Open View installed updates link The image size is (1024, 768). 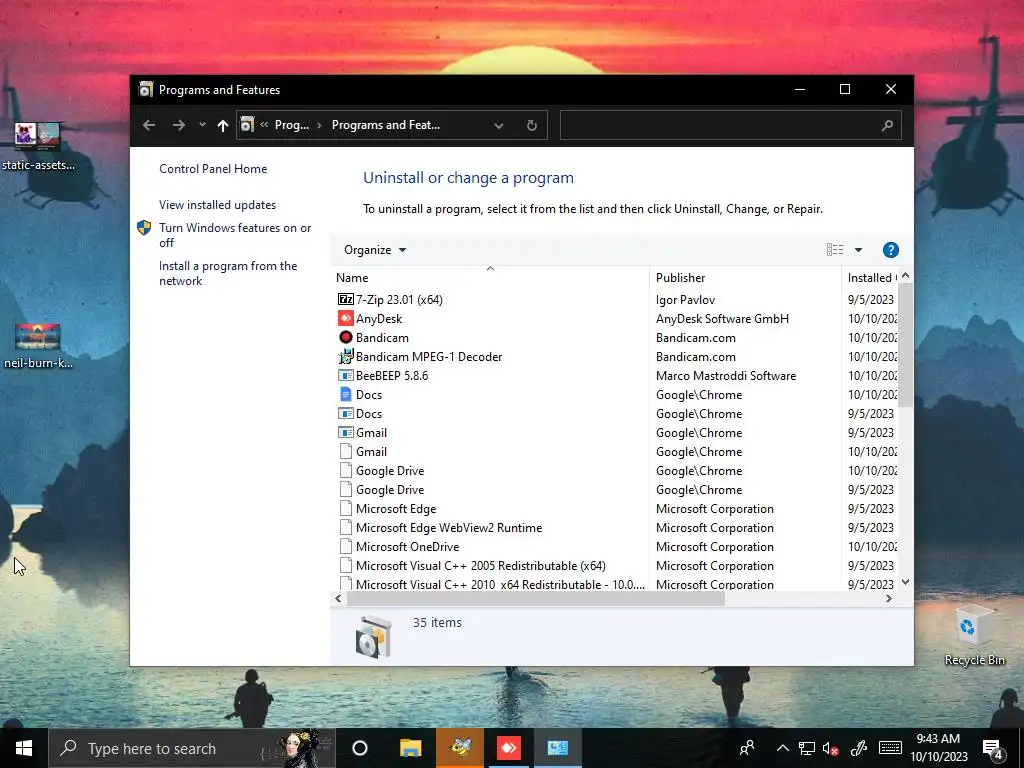point(217,204)
